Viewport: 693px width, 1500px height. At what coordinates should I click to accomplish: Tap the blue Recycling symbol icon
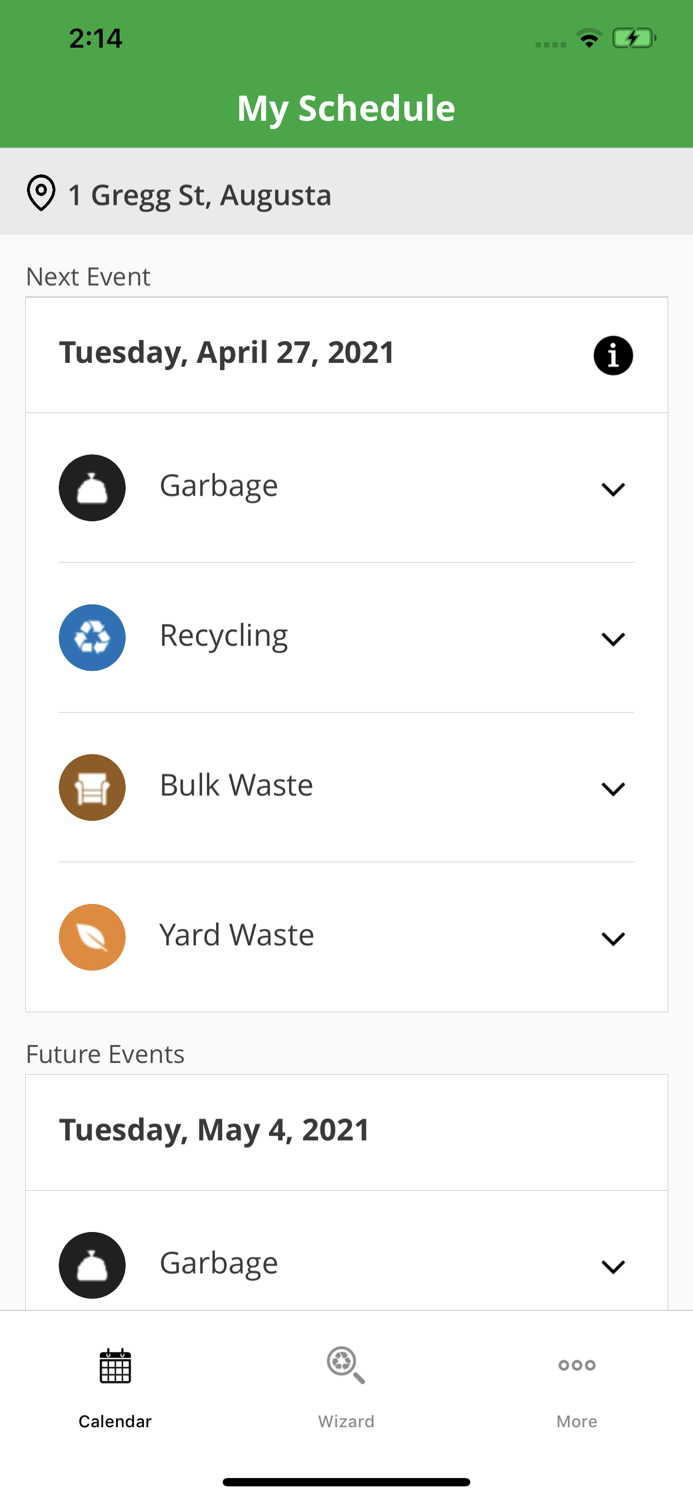click(x=92, y=637)
